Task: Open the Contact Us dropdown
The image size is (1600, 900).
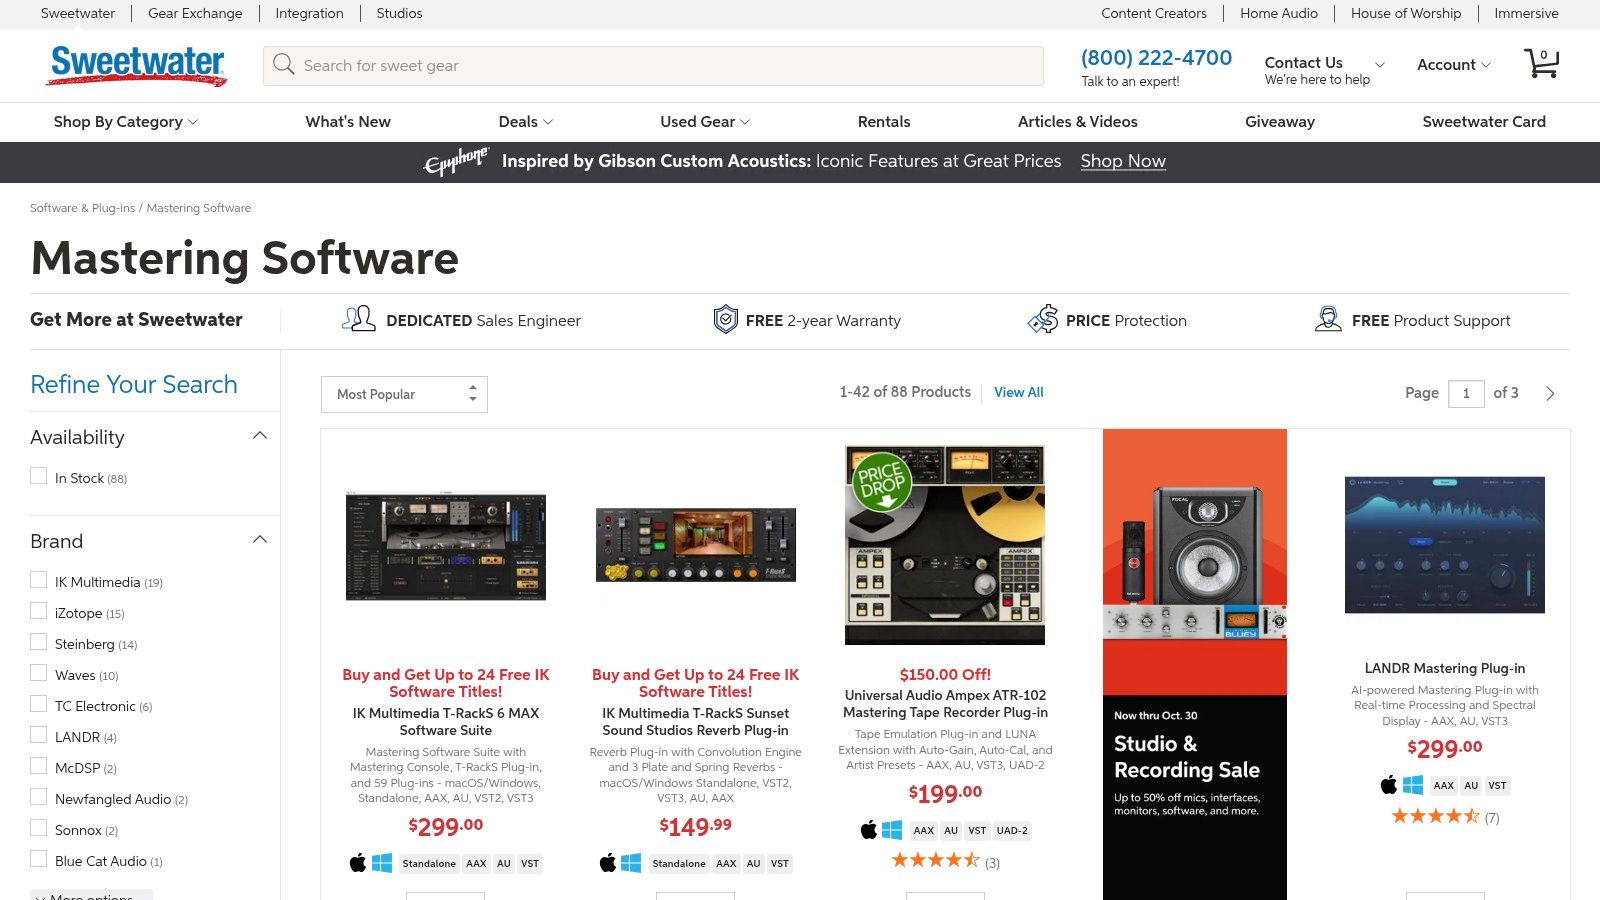Action: coord(1325,70)
